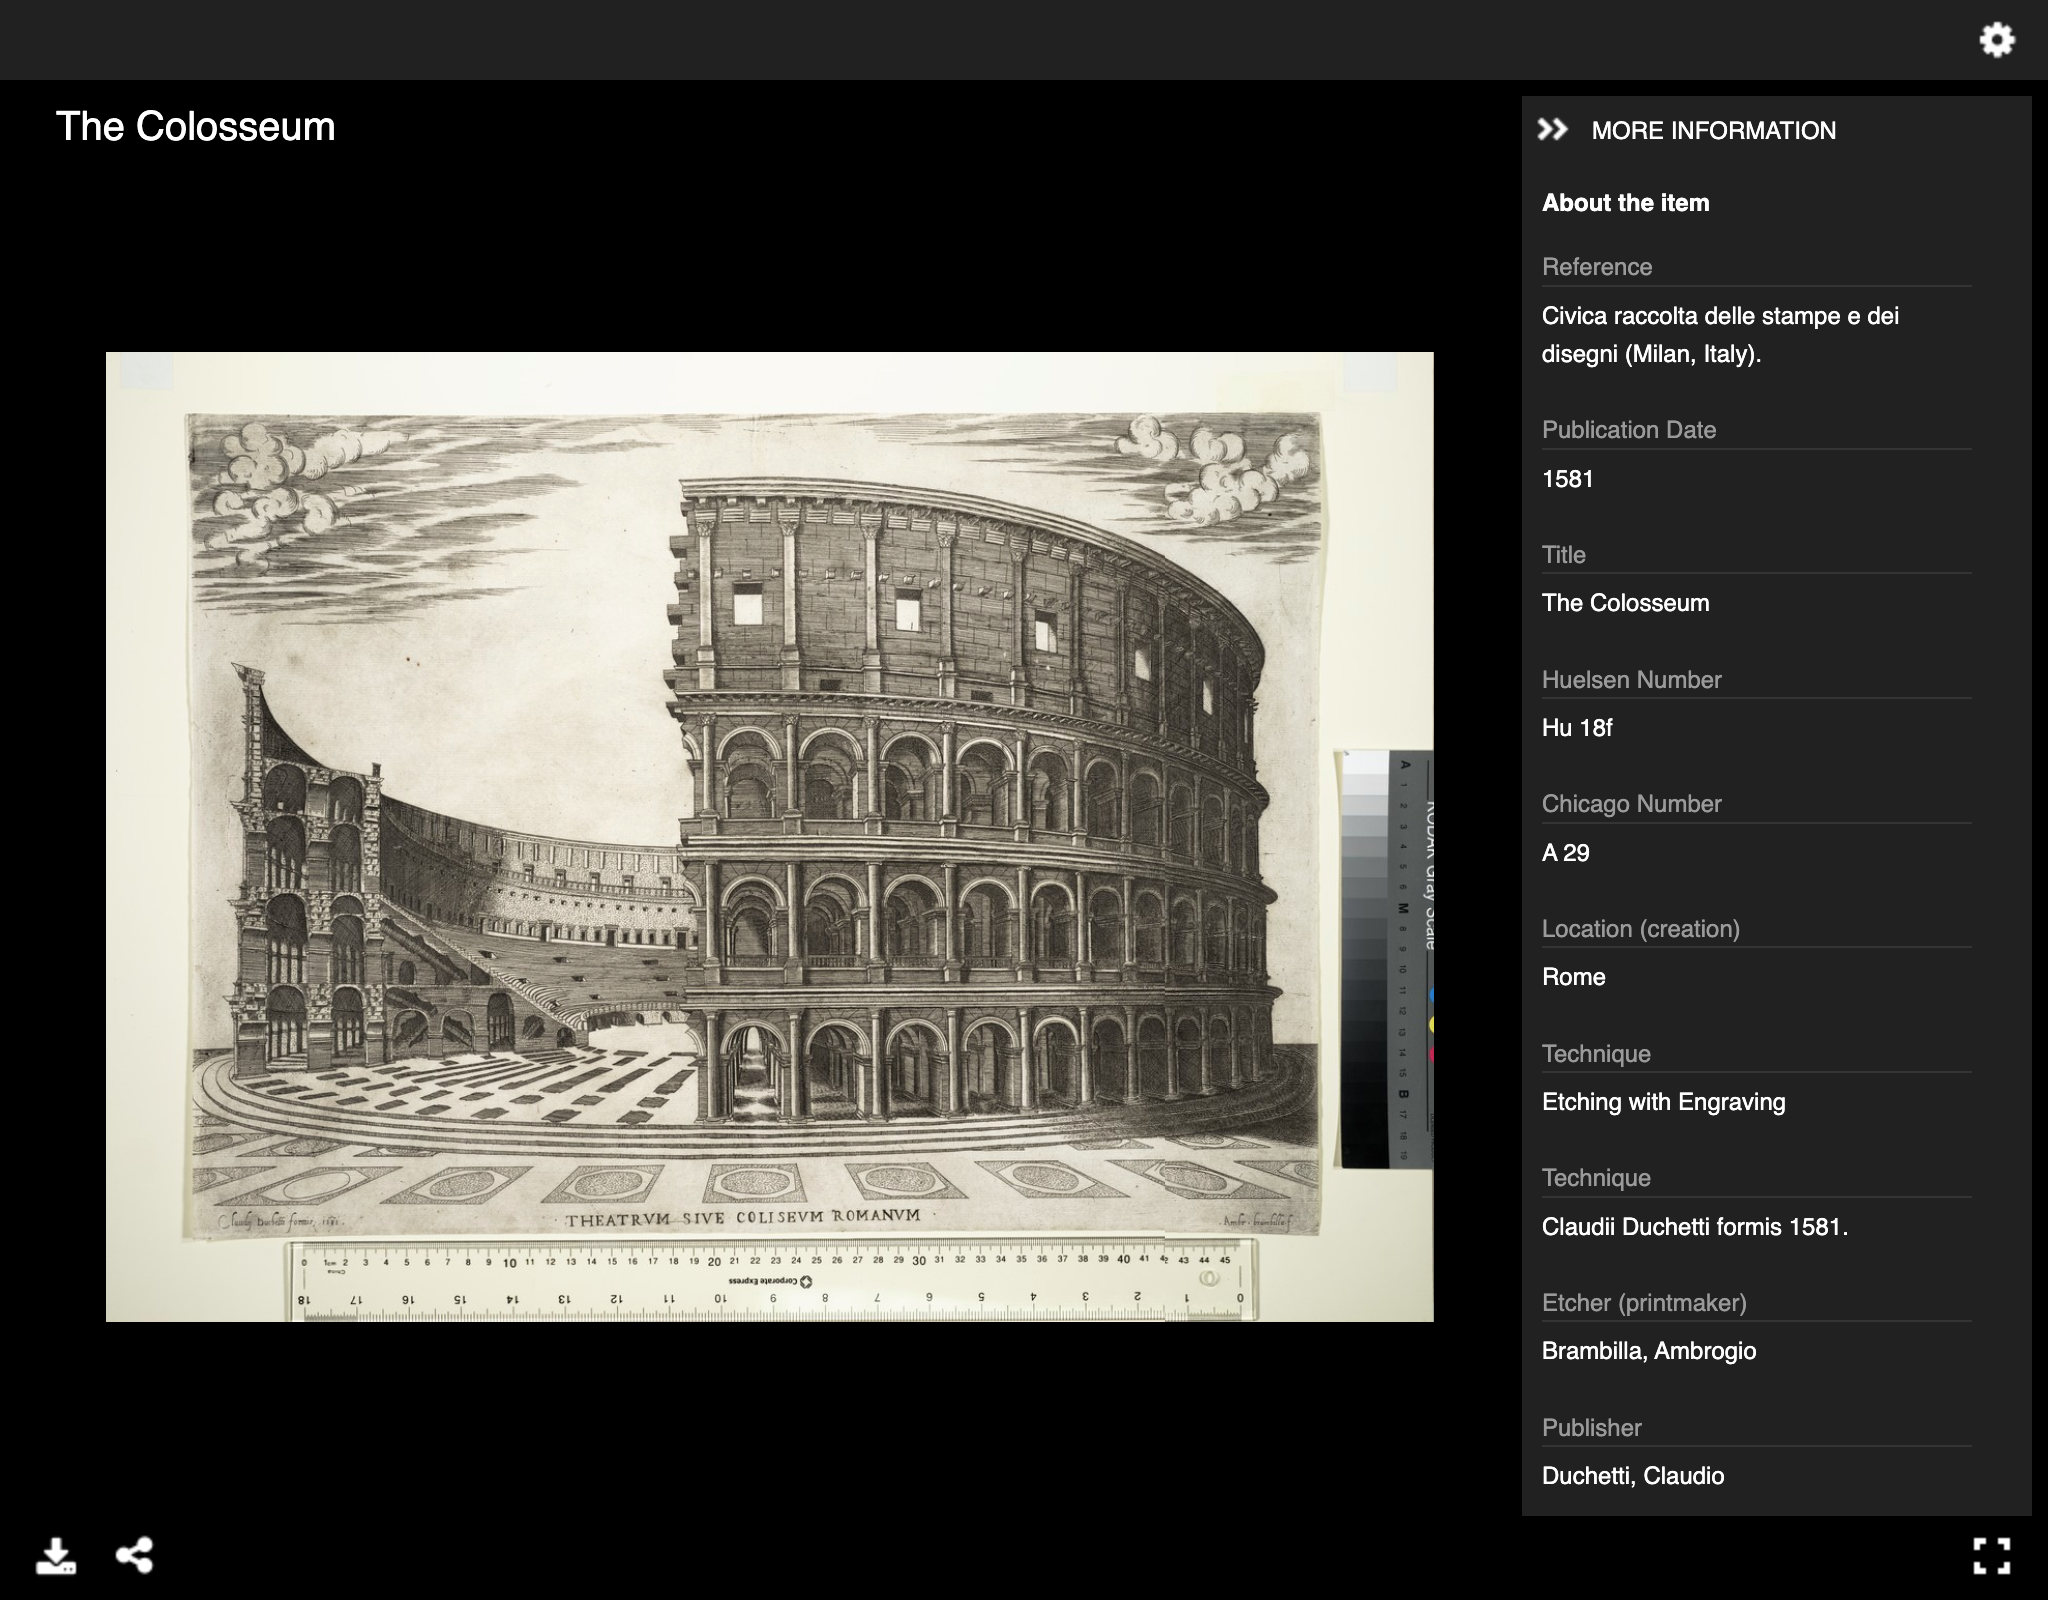The image size is (2048, 1600).
Task: Select the publication date value 1581
Action: click(1567, 479)
